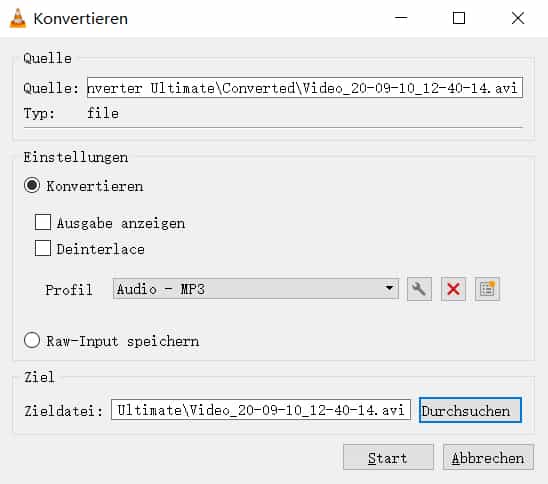Click the 'file' type value text
The width and height of the screenshot is (548, 484).
(x=103, y=113)
